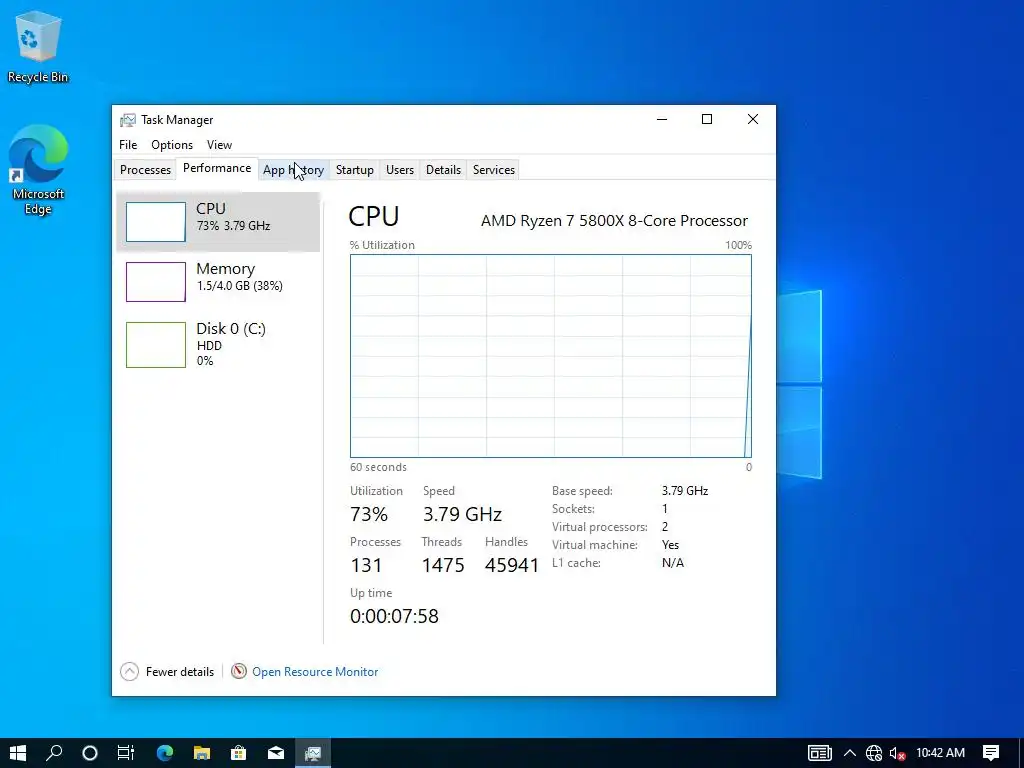The height and width of the screenshot is (768, 1024).
Task: Click the 3.79 GHz speed value
Action: click(x=462, y=514)
